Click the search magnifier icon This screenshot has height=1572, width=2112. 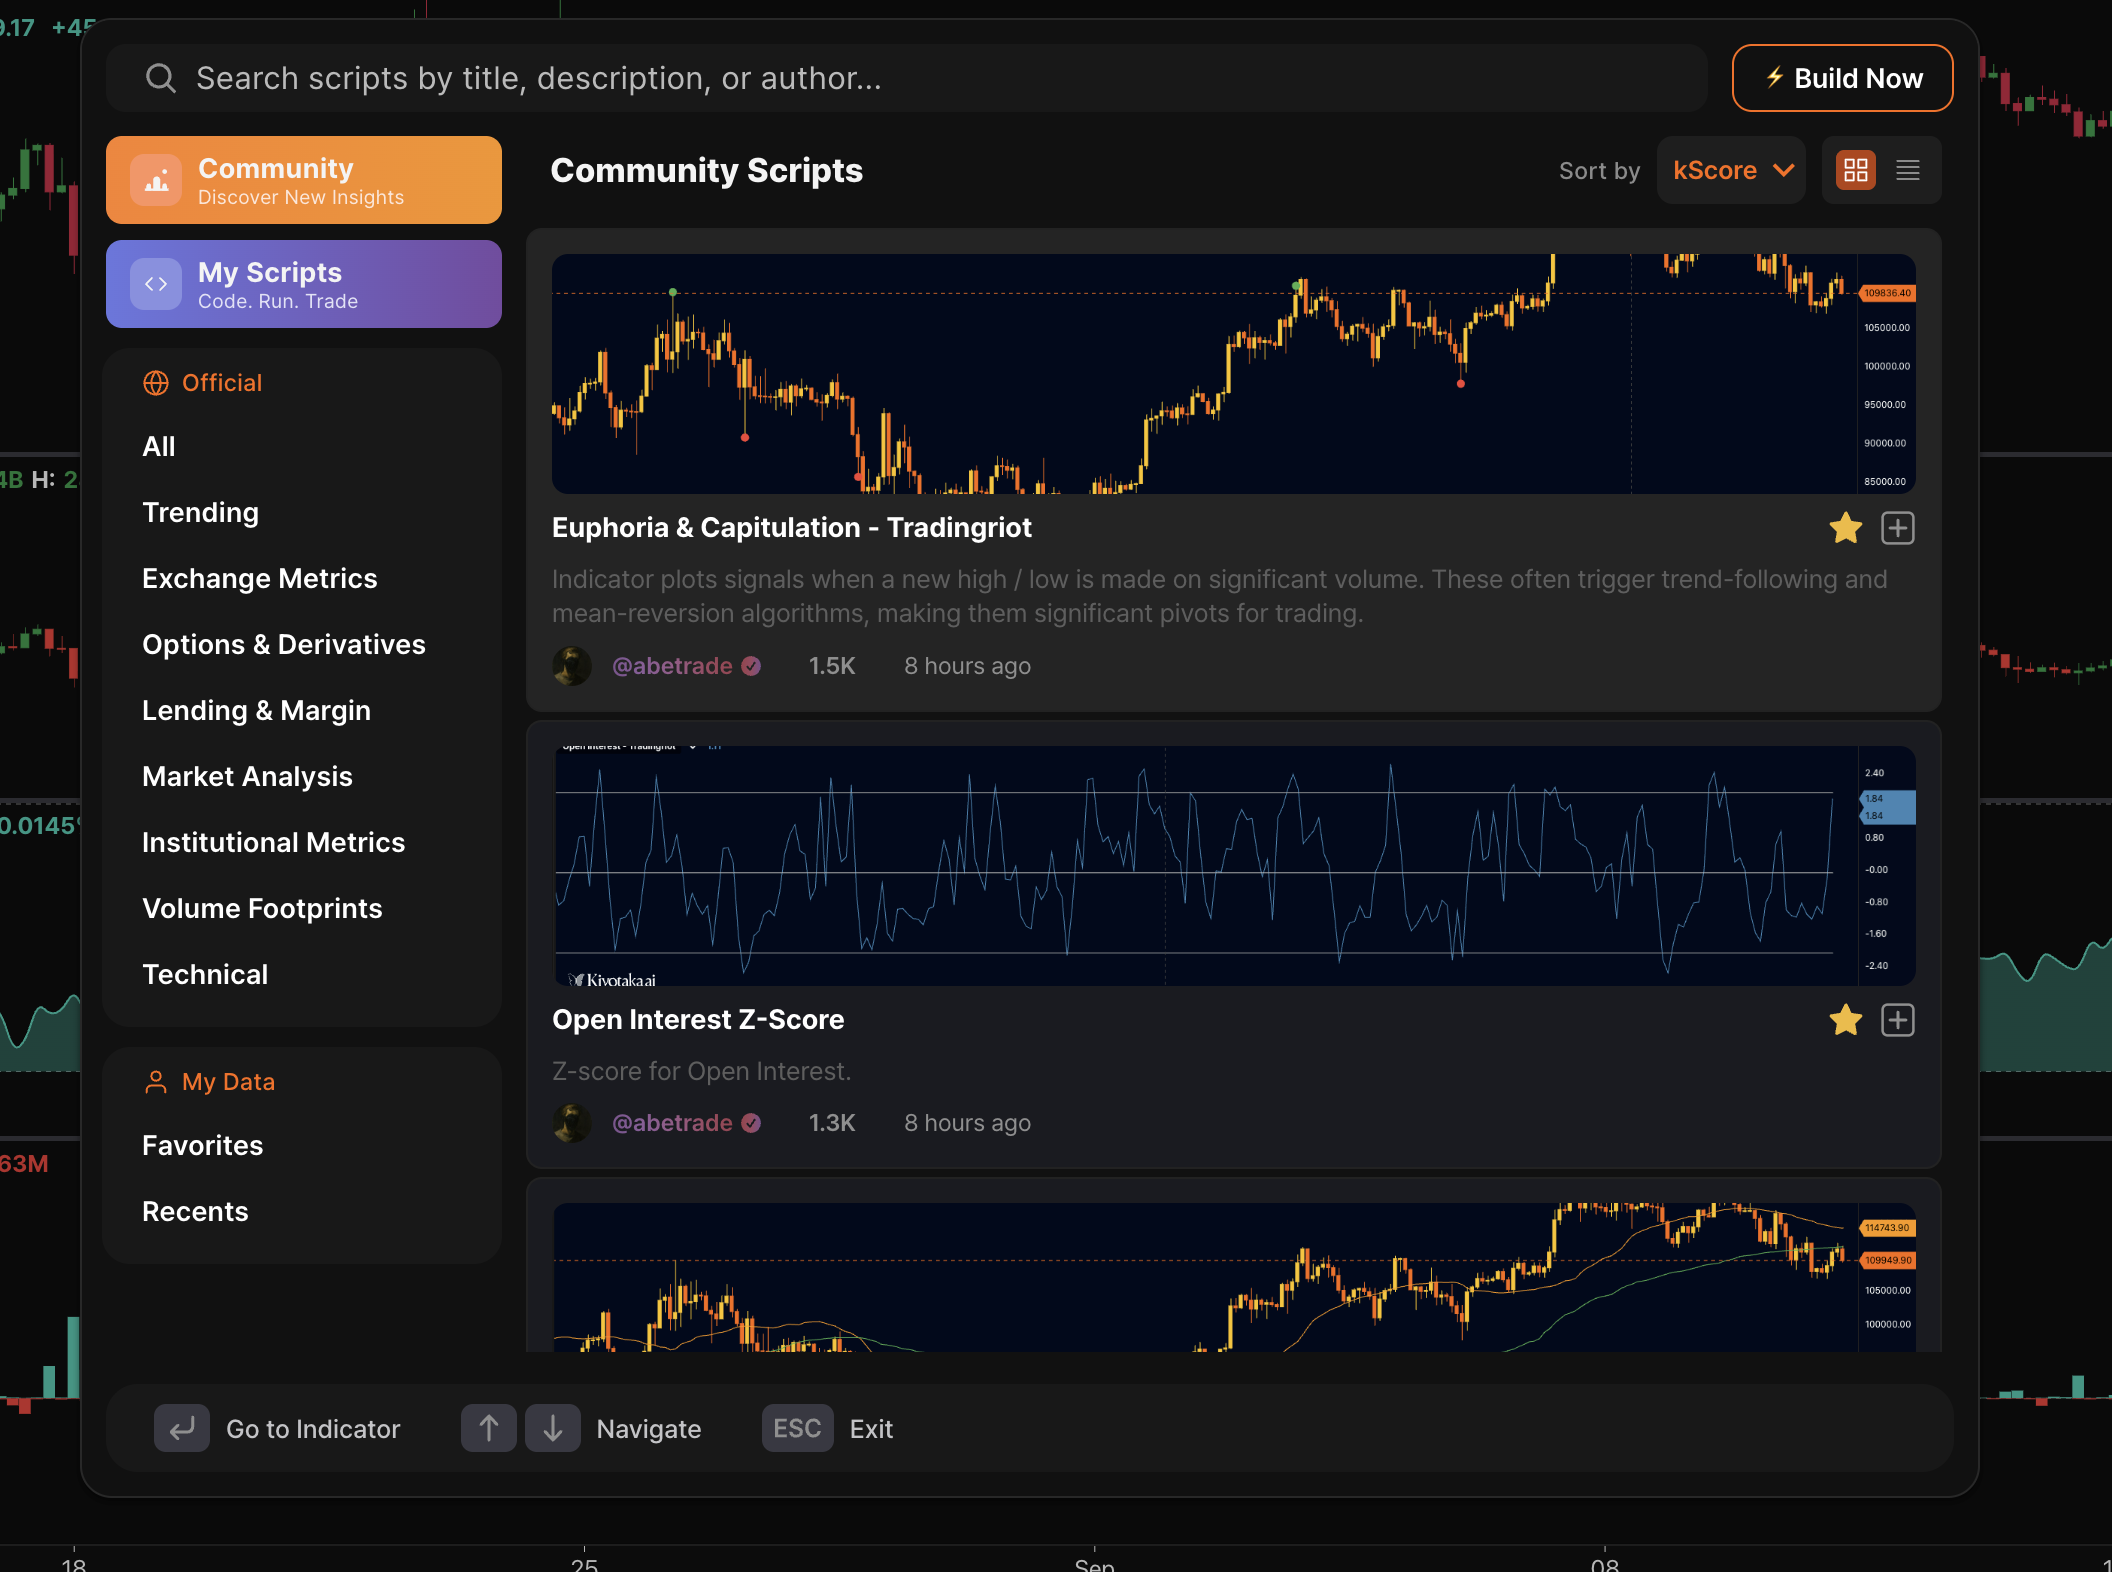coord(160,78)
